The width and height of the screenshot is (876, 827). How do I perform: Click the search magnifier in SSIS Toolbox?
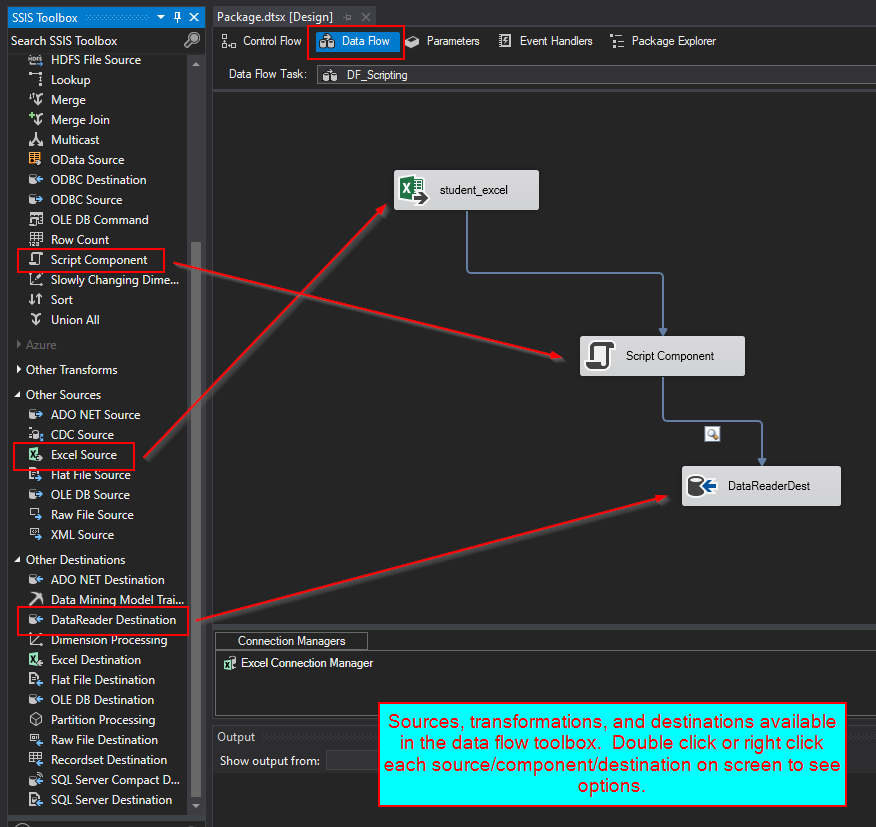pos(192,40)
